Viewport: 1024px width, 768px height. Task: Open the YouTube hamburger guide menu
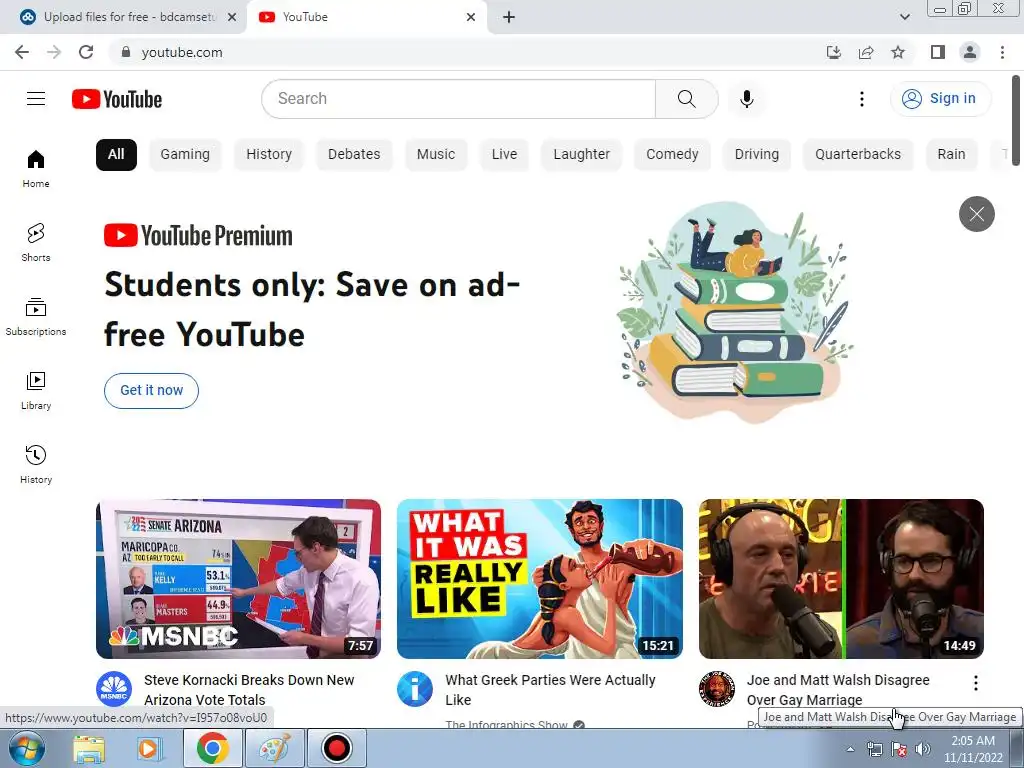pyautogui.click(x=36, y=99)
